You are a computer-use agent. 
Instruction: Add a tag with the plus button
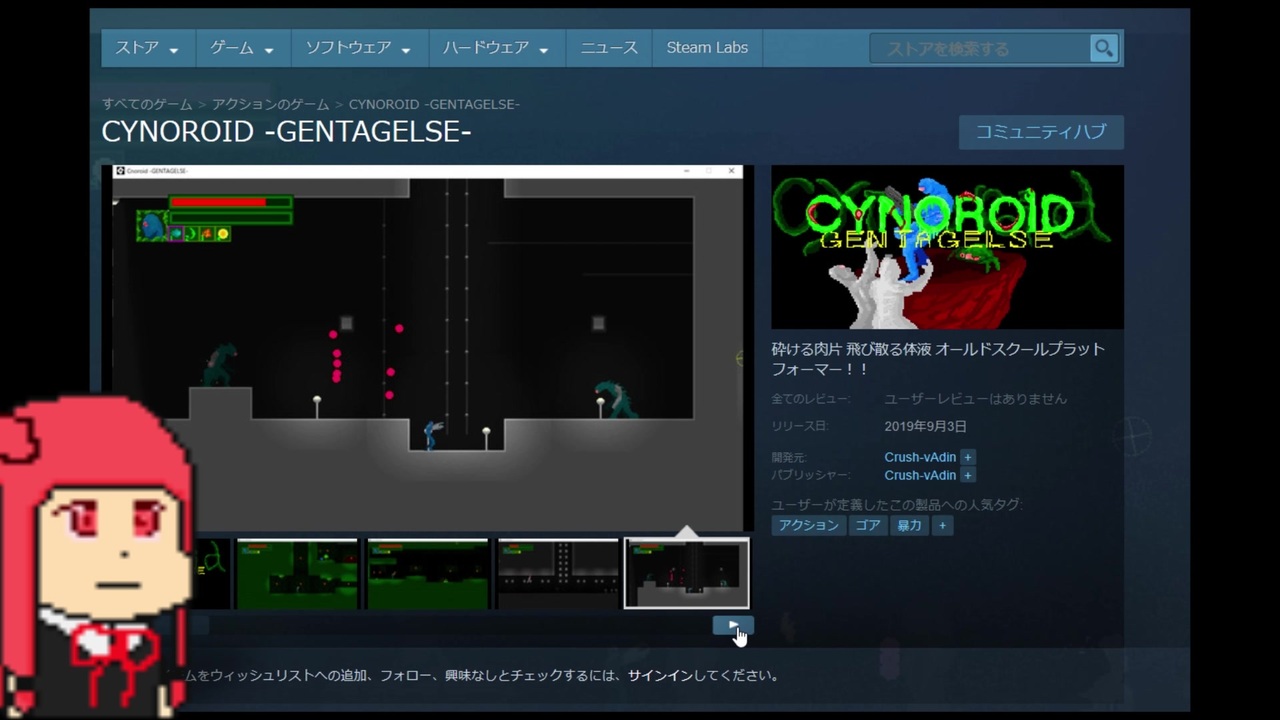tap(941, 525)
